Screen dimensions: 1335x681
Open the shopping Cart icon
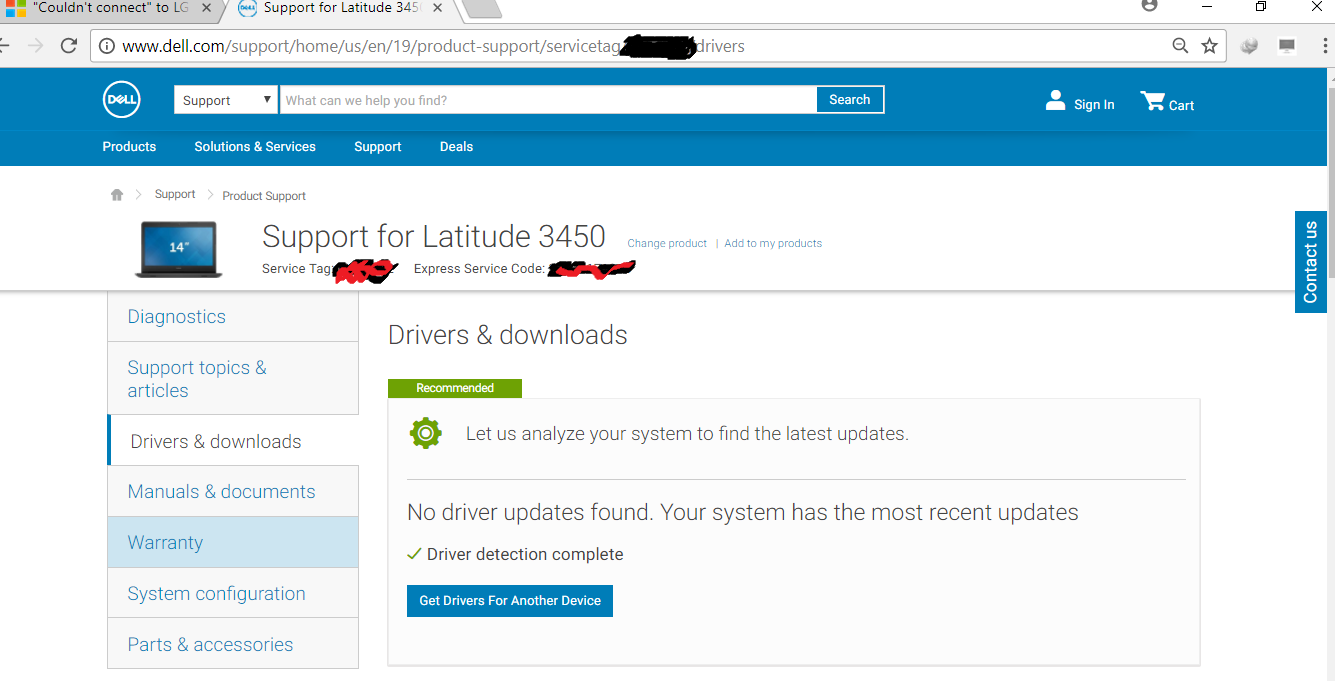click(x=1152, y=101)
